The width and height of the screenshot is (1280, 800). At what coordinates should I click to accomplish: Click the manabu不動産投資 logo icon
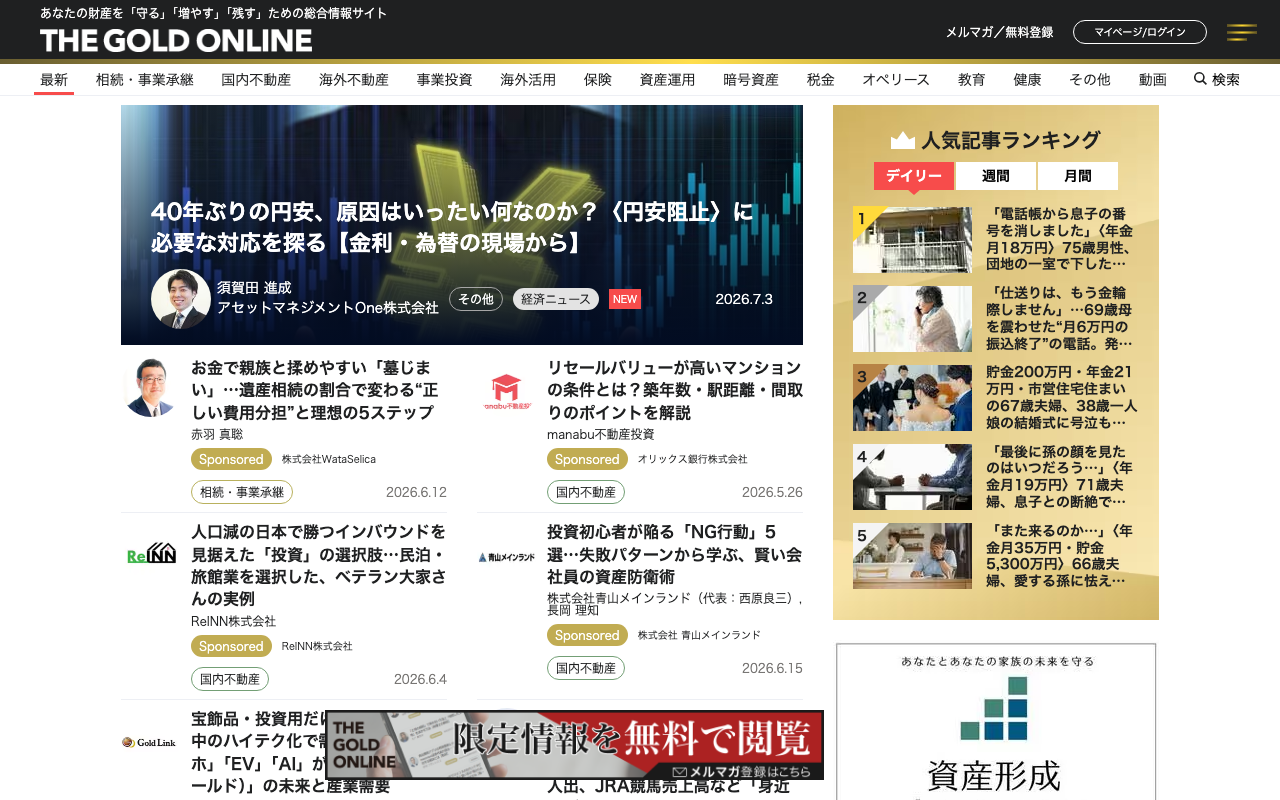507,391
